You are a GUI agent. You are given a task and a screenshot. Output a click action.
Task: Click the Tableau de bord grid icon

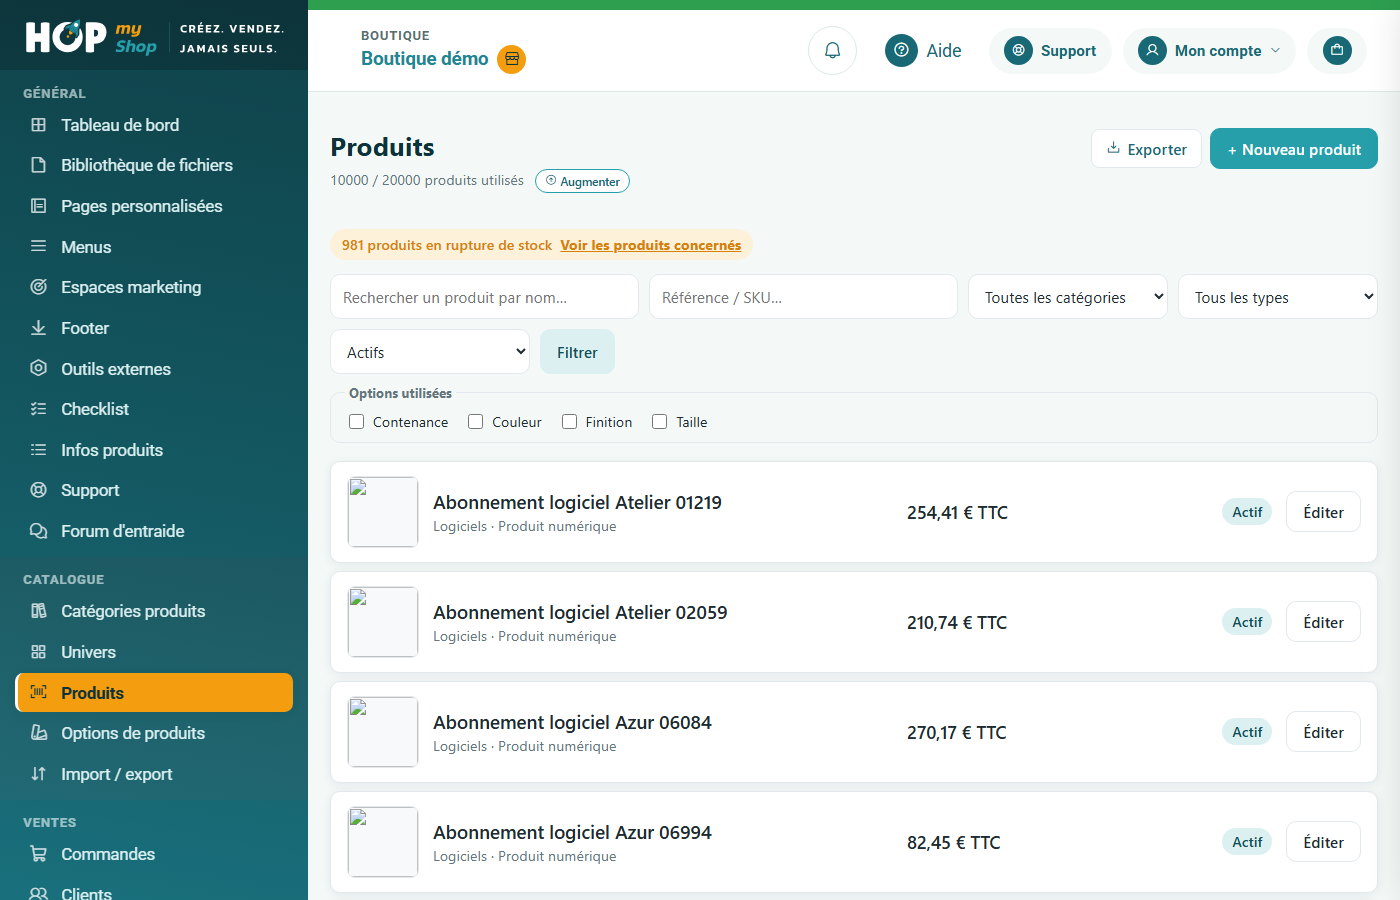(39, 125)
